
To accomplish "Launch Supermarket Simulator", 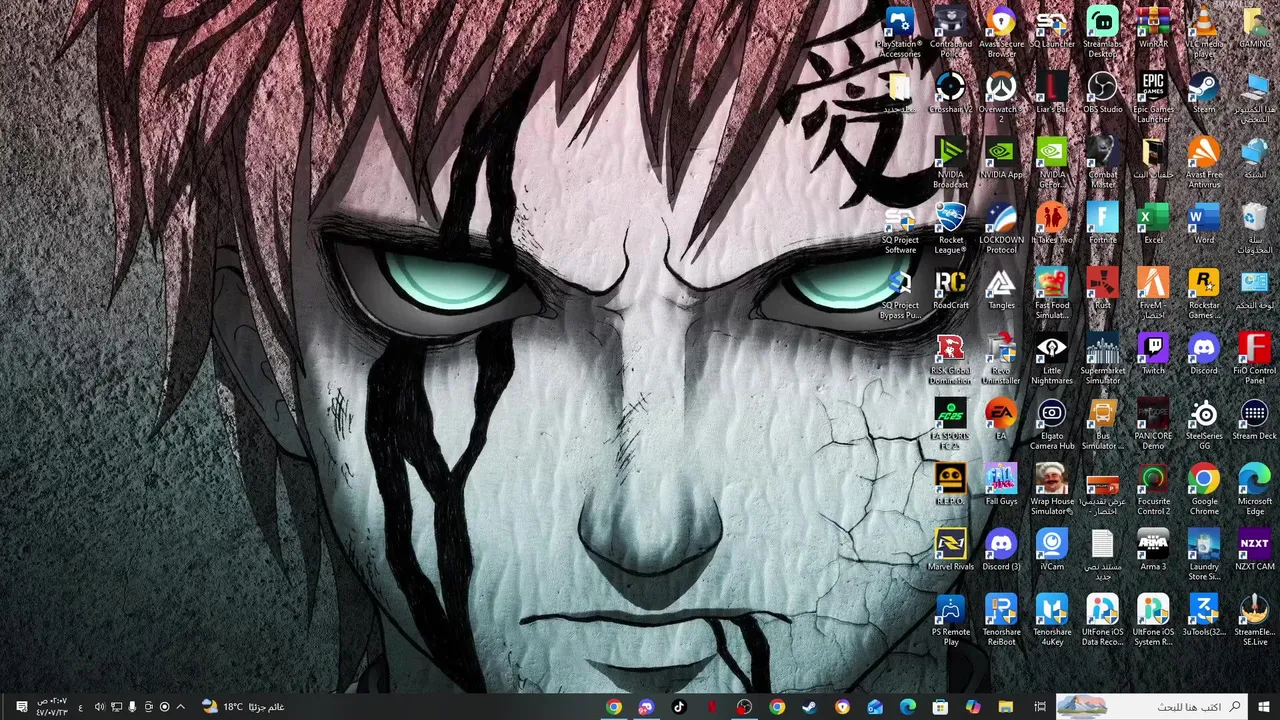I will pos(1103,359).
